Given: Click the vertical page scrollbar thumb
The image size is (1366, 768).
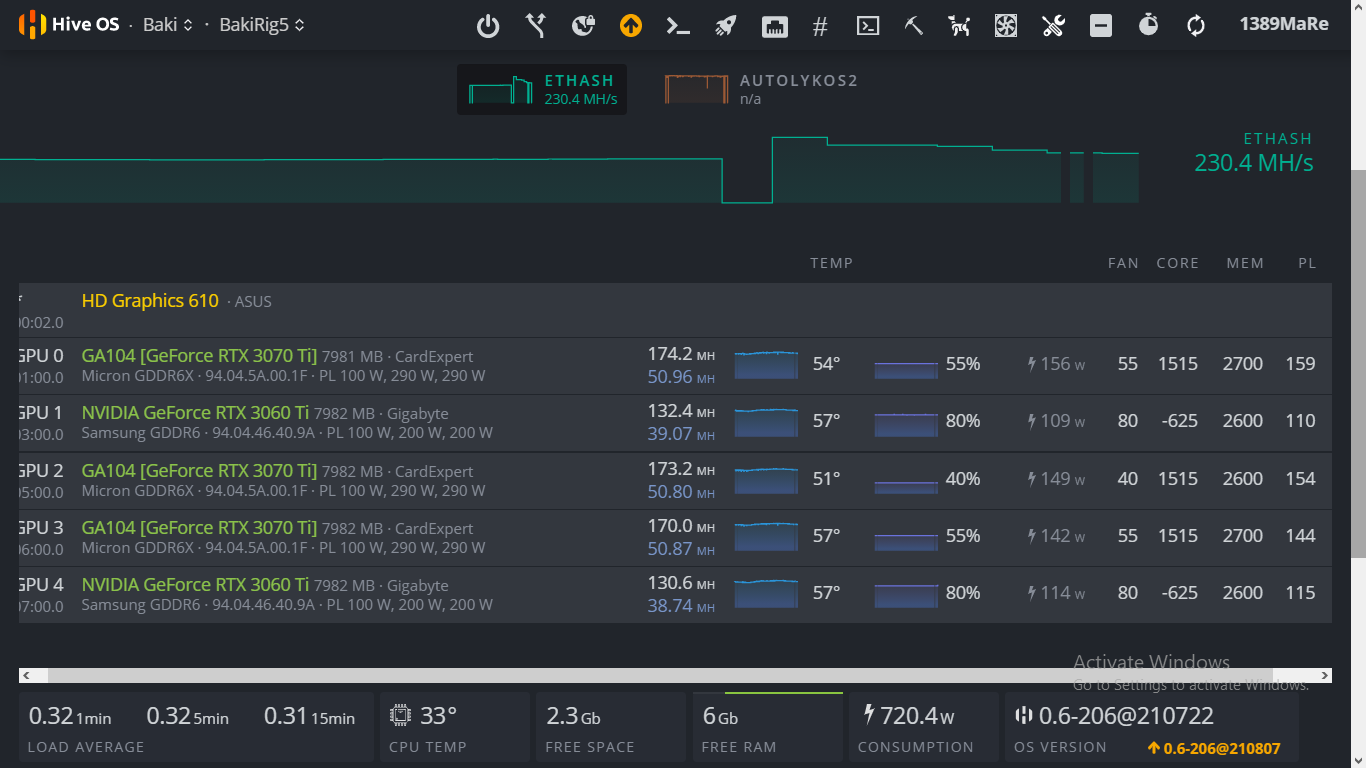Looking at the screenshot, I should (1358, 364).
